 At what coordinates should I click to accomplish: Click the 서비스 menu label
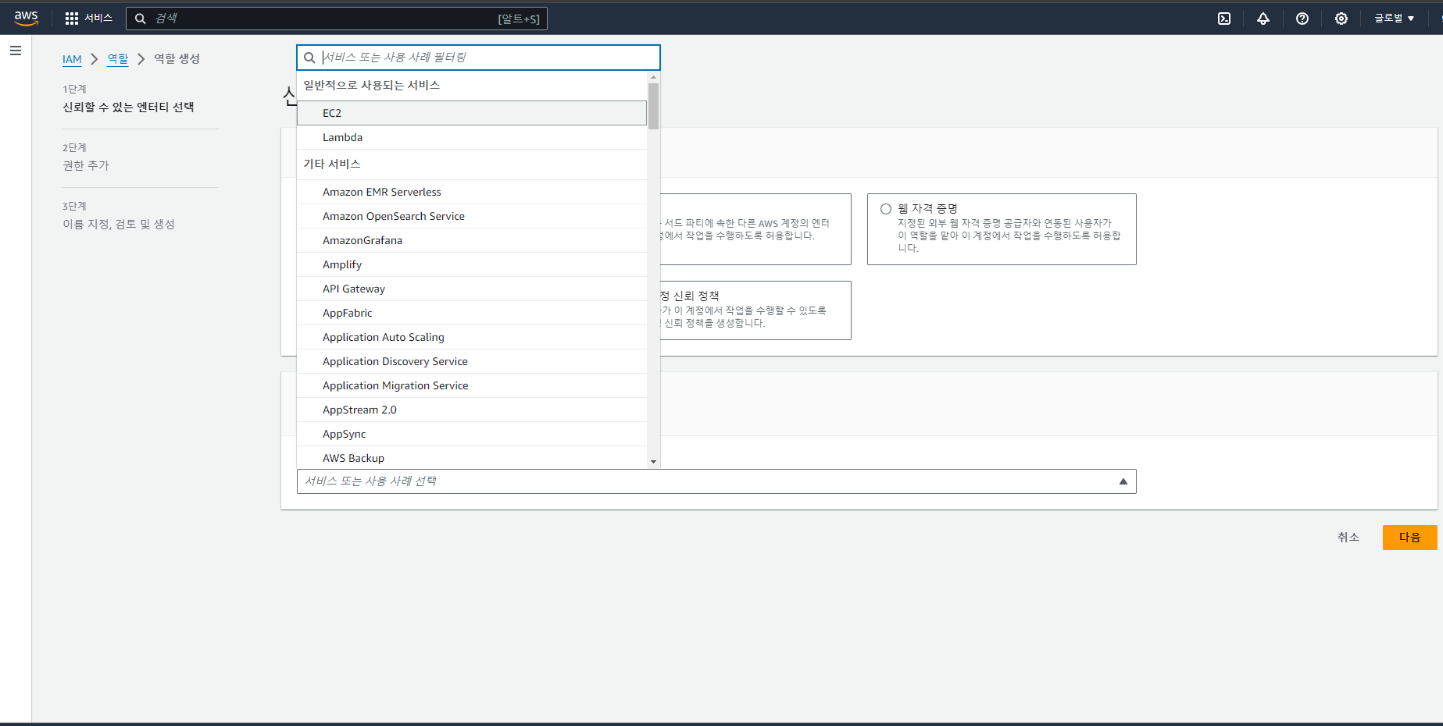point(97,18)
